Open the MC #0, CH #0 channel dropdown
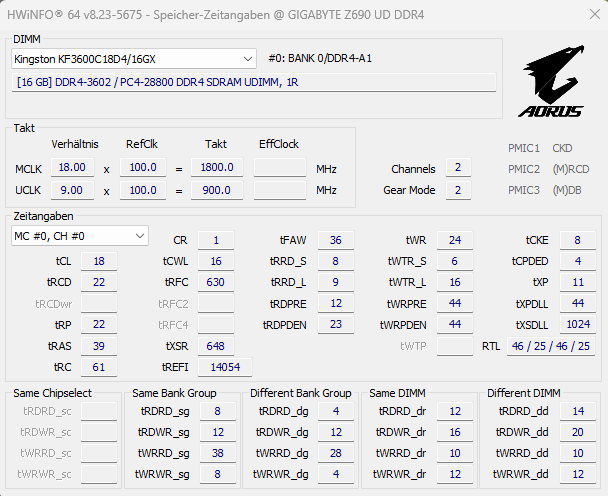Screen dimensions: 608x496 point(80,236)
